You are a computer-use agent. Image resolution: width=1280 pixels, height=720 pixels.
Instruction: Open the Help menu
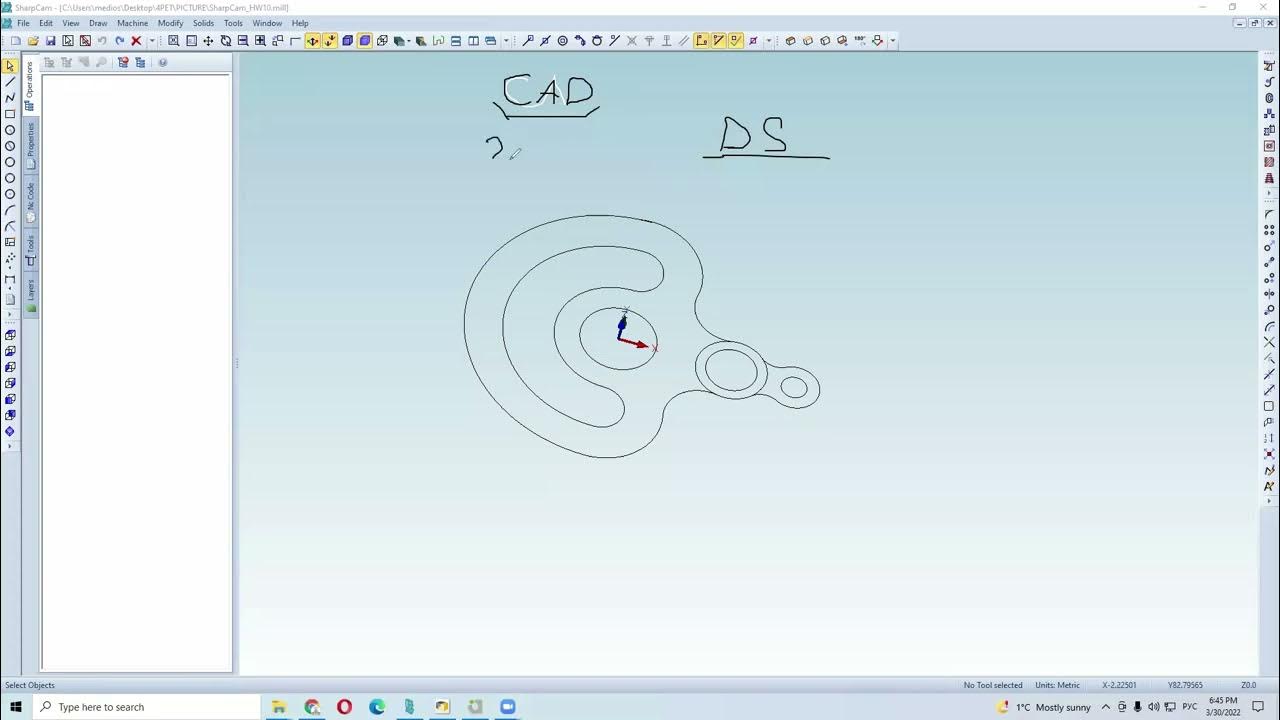(300, 23)
